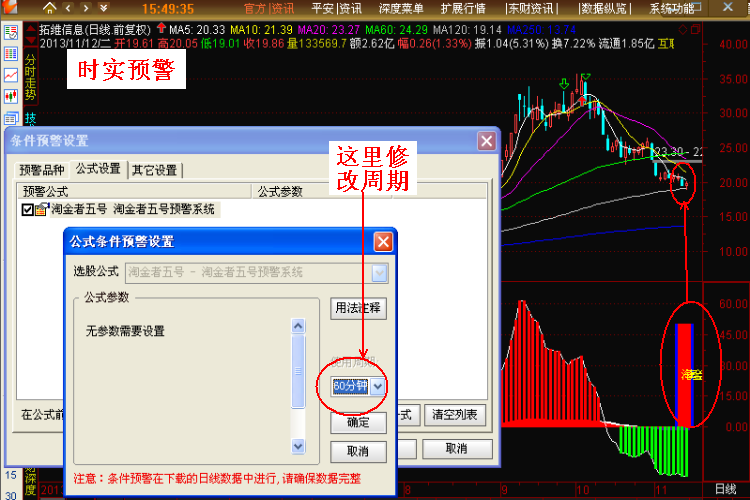Click the MA60: 24.29 indicator label
Screen dimensions: 750x500
[x=396, y=30]
